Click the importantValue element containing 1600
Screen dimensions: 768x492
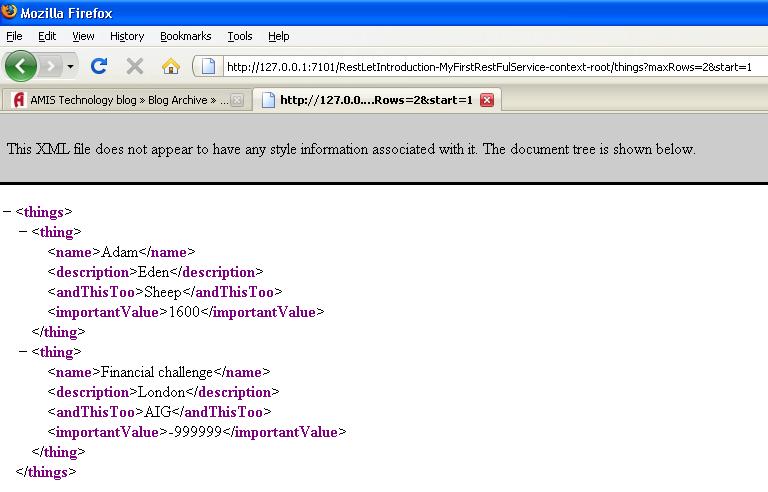coord(186,312)
